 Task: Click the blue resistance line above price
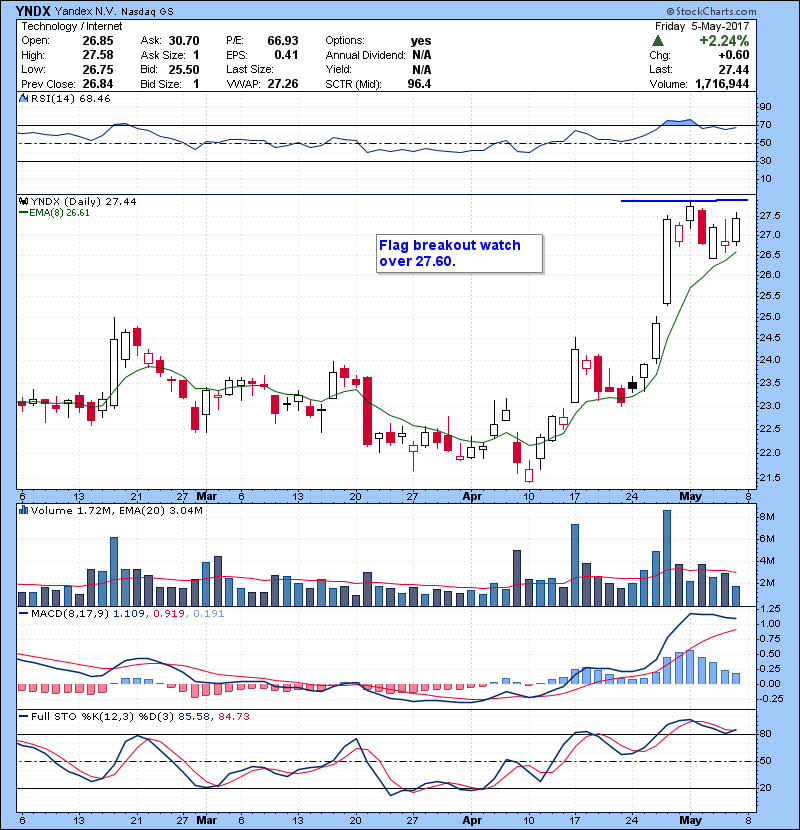(x=684, y=201)
